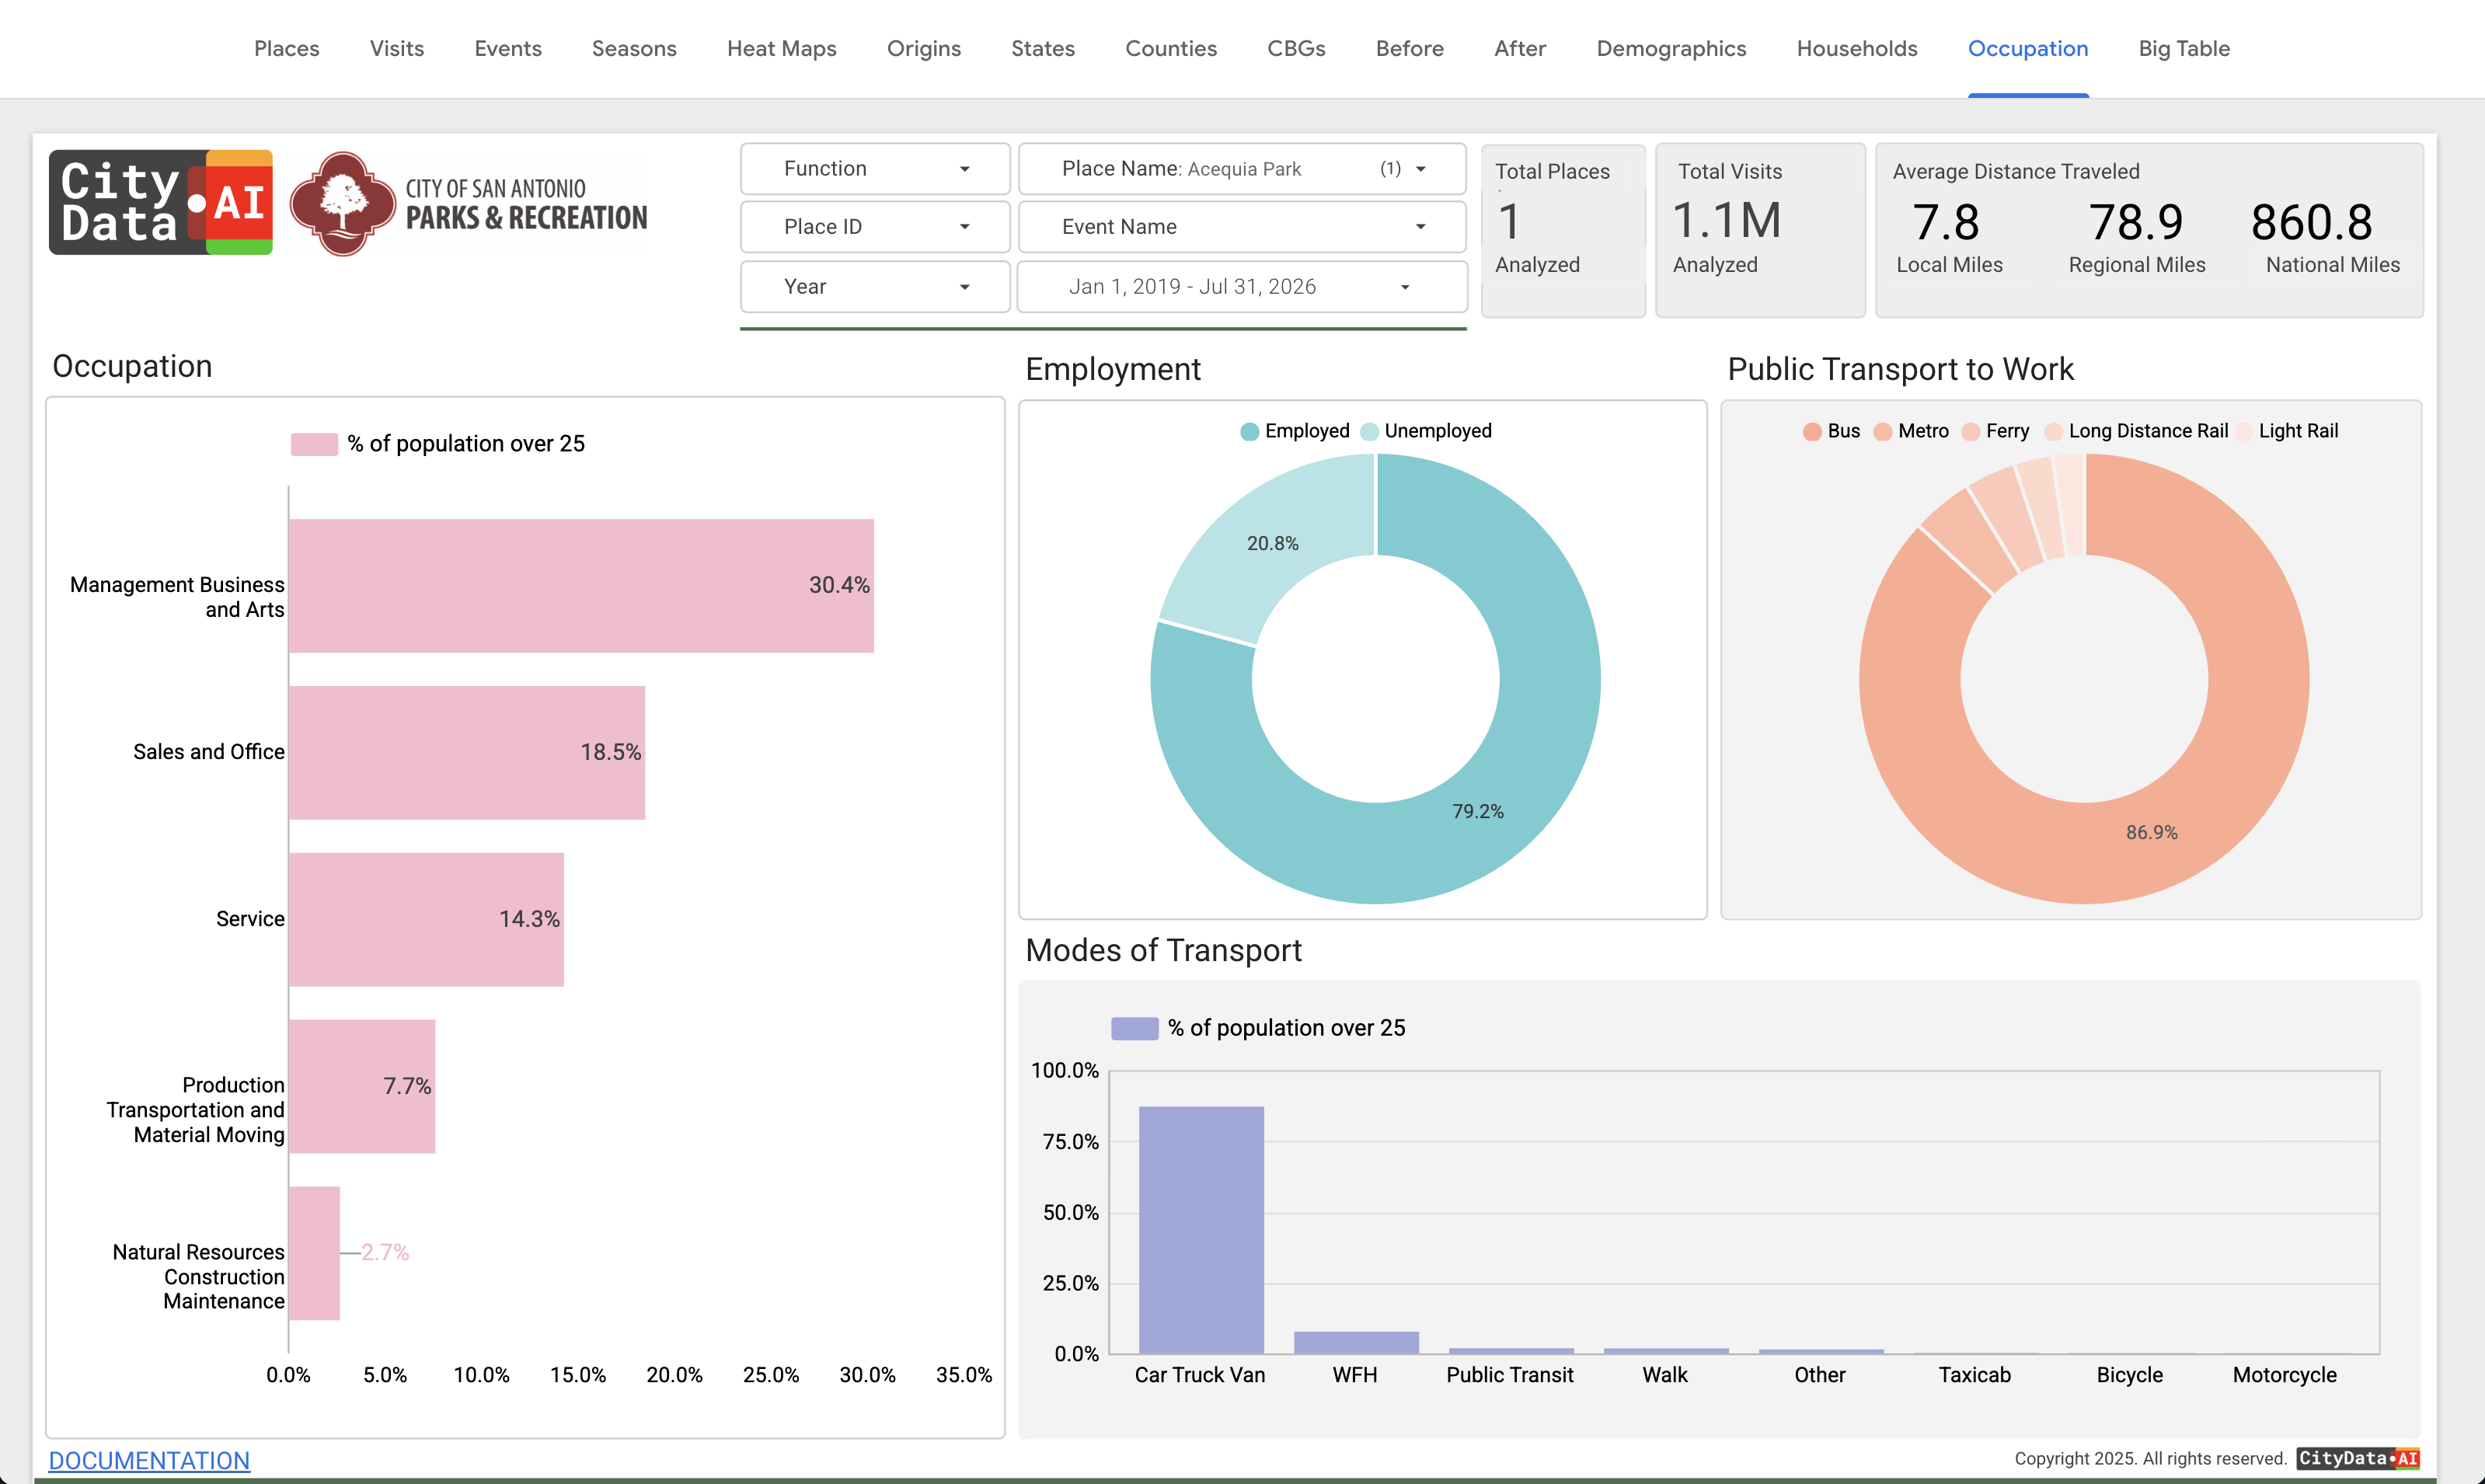Click the Management Business and Arts bar

point(581,586)
